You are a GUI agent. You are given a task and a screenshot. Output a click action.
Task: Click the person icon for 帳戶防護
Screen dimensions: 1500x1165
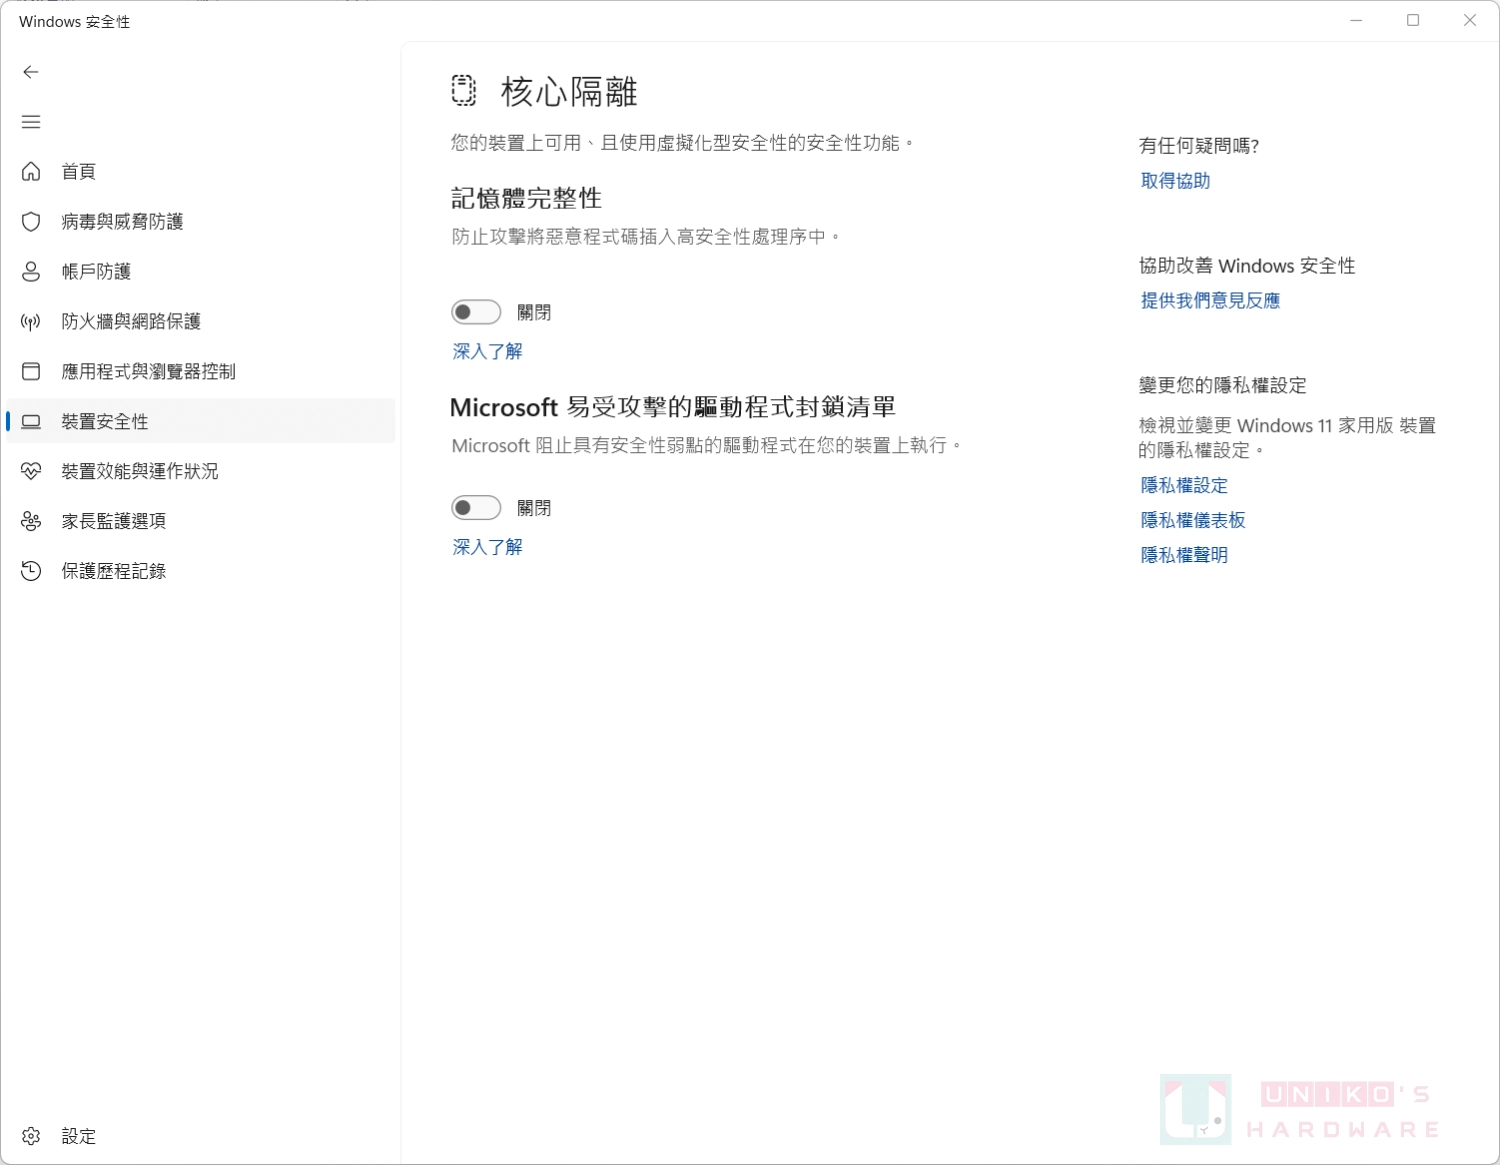coord(31,272)
